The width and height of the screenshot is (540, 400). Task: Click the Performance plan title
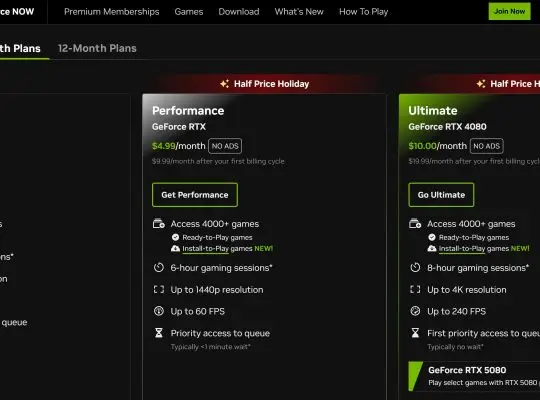pyautogui.click(x=188, y=111)
